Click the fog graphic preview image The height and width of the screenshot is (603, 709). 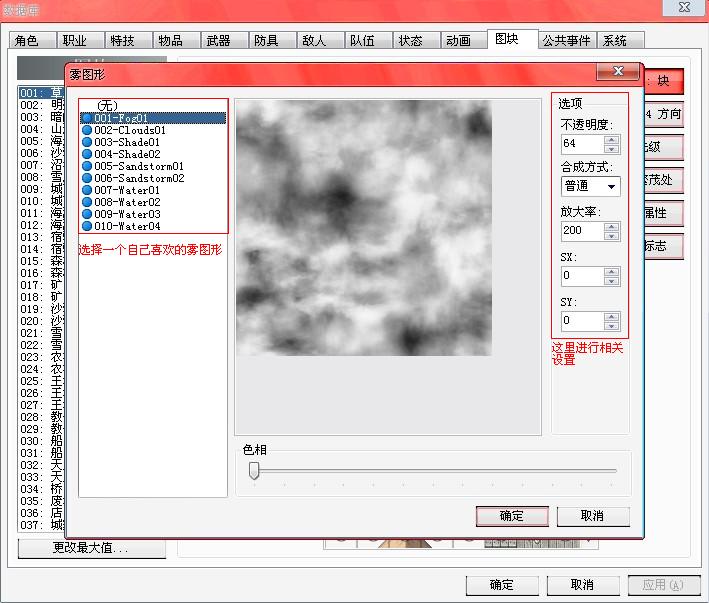coord(364,228)
